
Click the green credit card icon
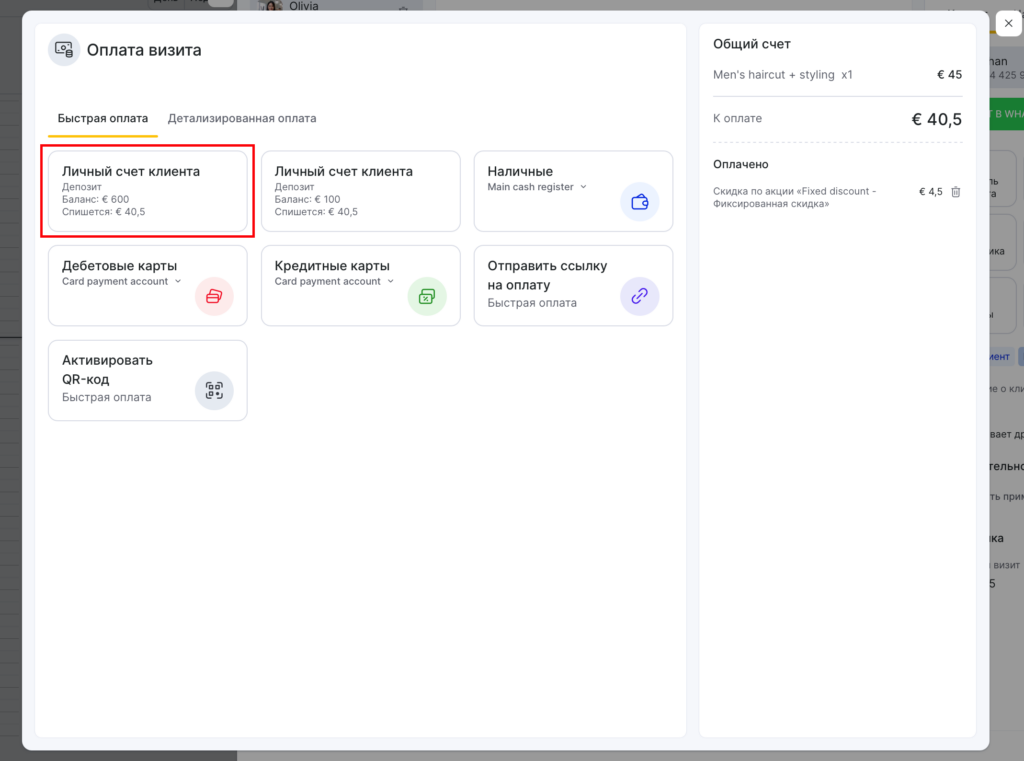coord(427,296)
